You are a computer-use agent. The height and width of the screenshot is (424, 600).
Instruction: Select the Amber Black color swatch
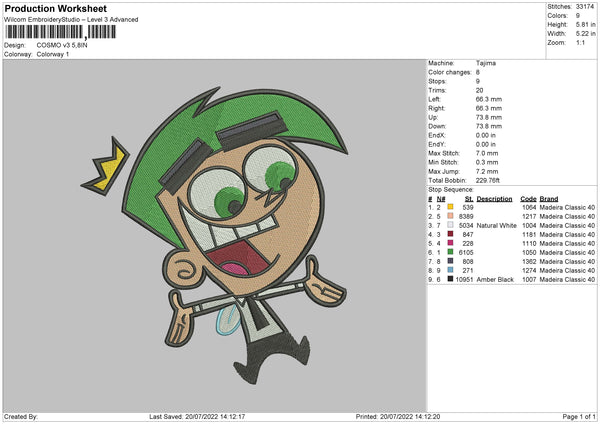click(451, 279)
